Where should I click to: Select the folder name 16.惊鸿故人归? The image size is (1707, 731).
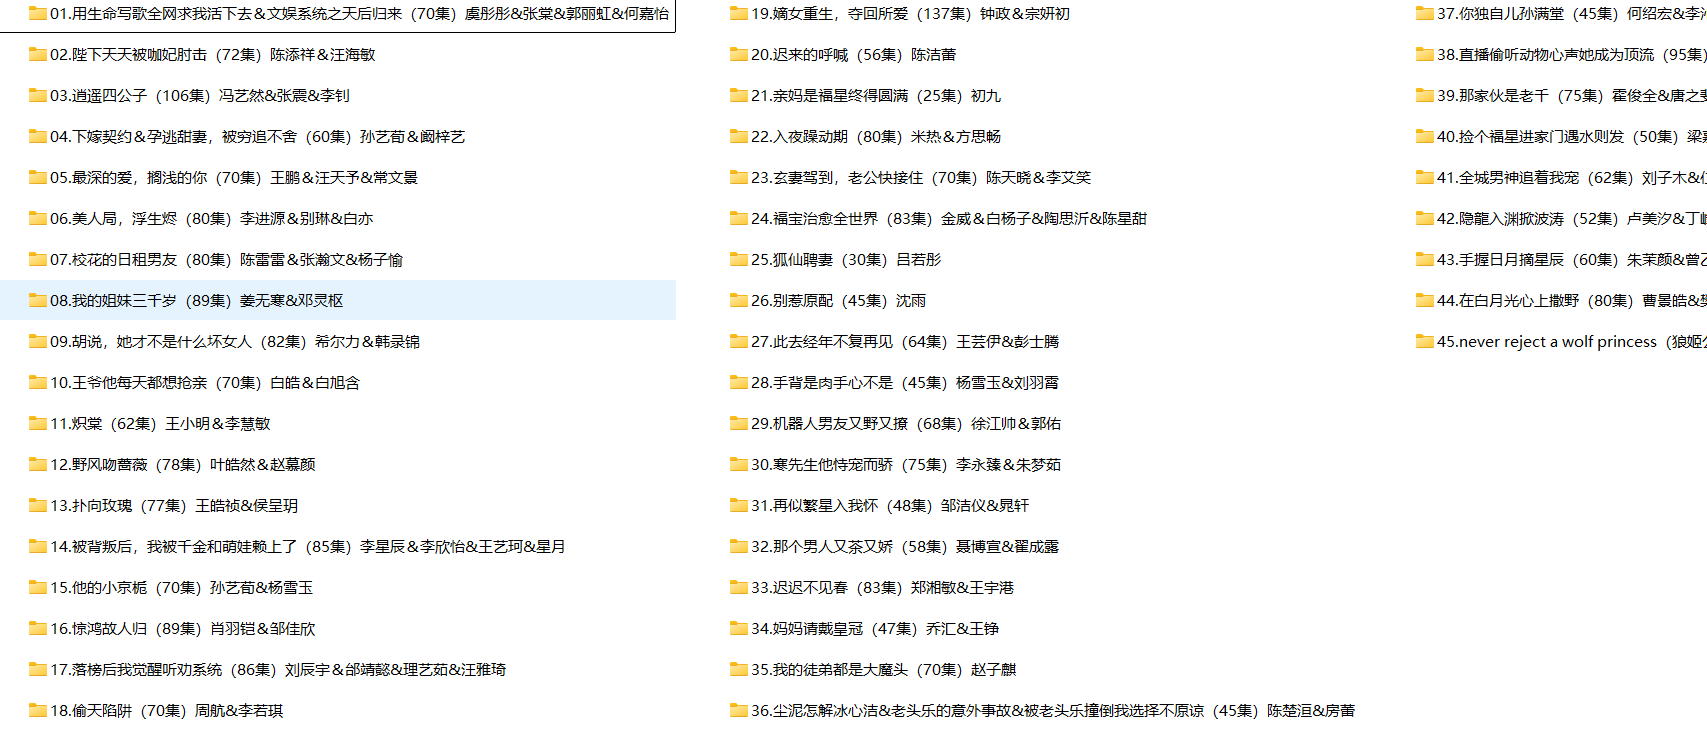[99, 628]
